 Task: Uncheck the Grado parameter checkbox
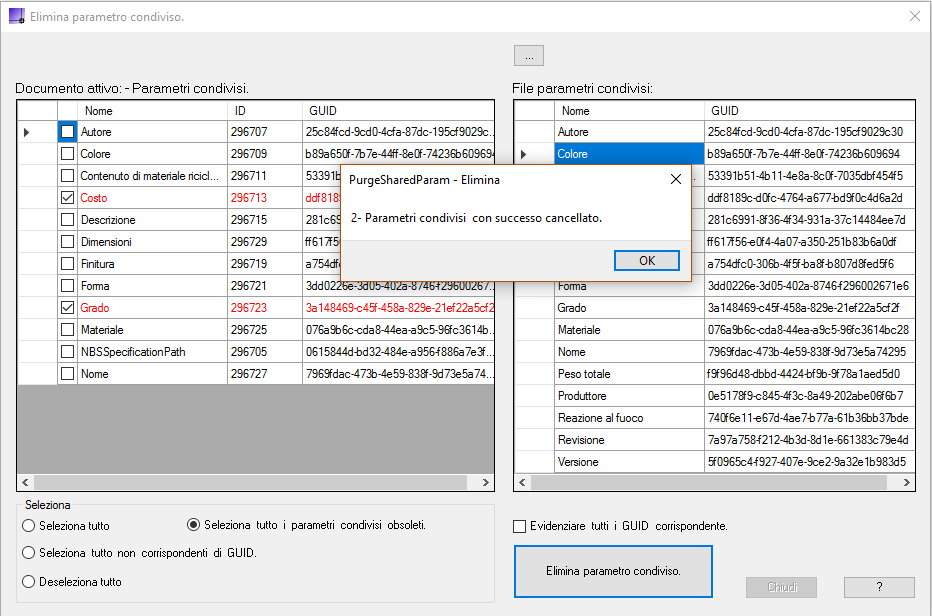[67, 308]
